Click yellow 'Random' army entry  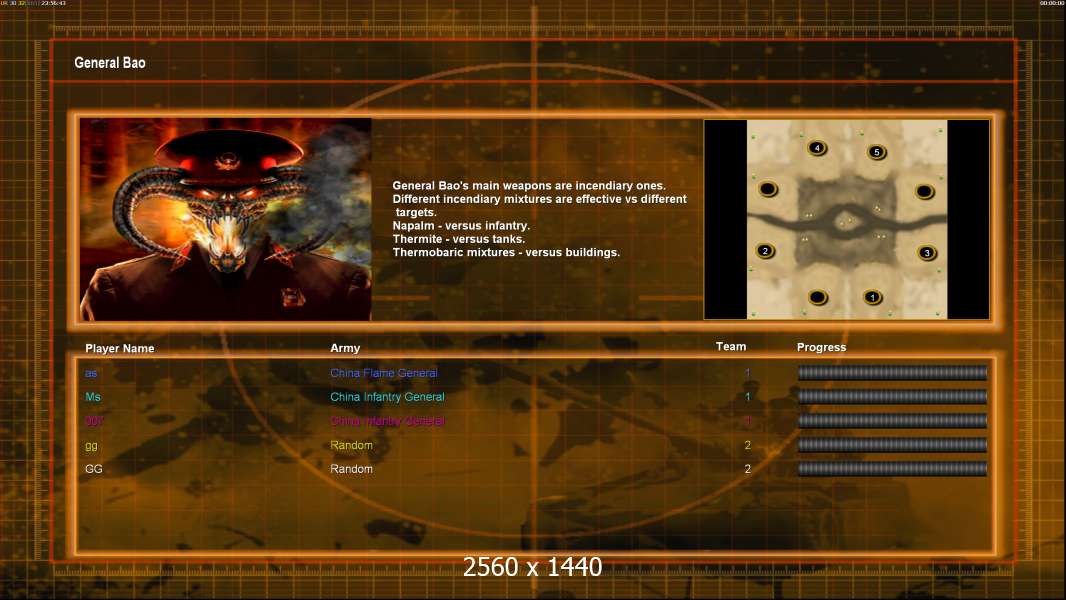pyautogui.click(x=351, y=445)
